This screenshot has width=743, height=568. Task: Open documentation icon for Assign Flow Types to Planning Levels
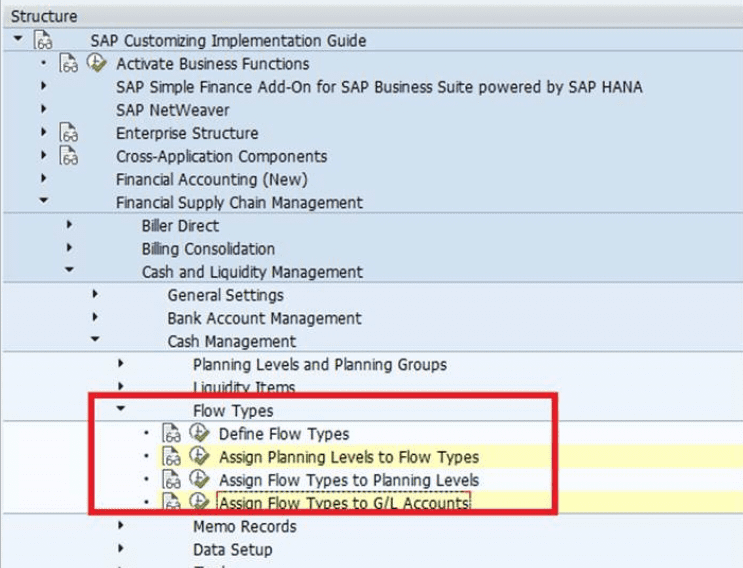[x=171, y=480]
